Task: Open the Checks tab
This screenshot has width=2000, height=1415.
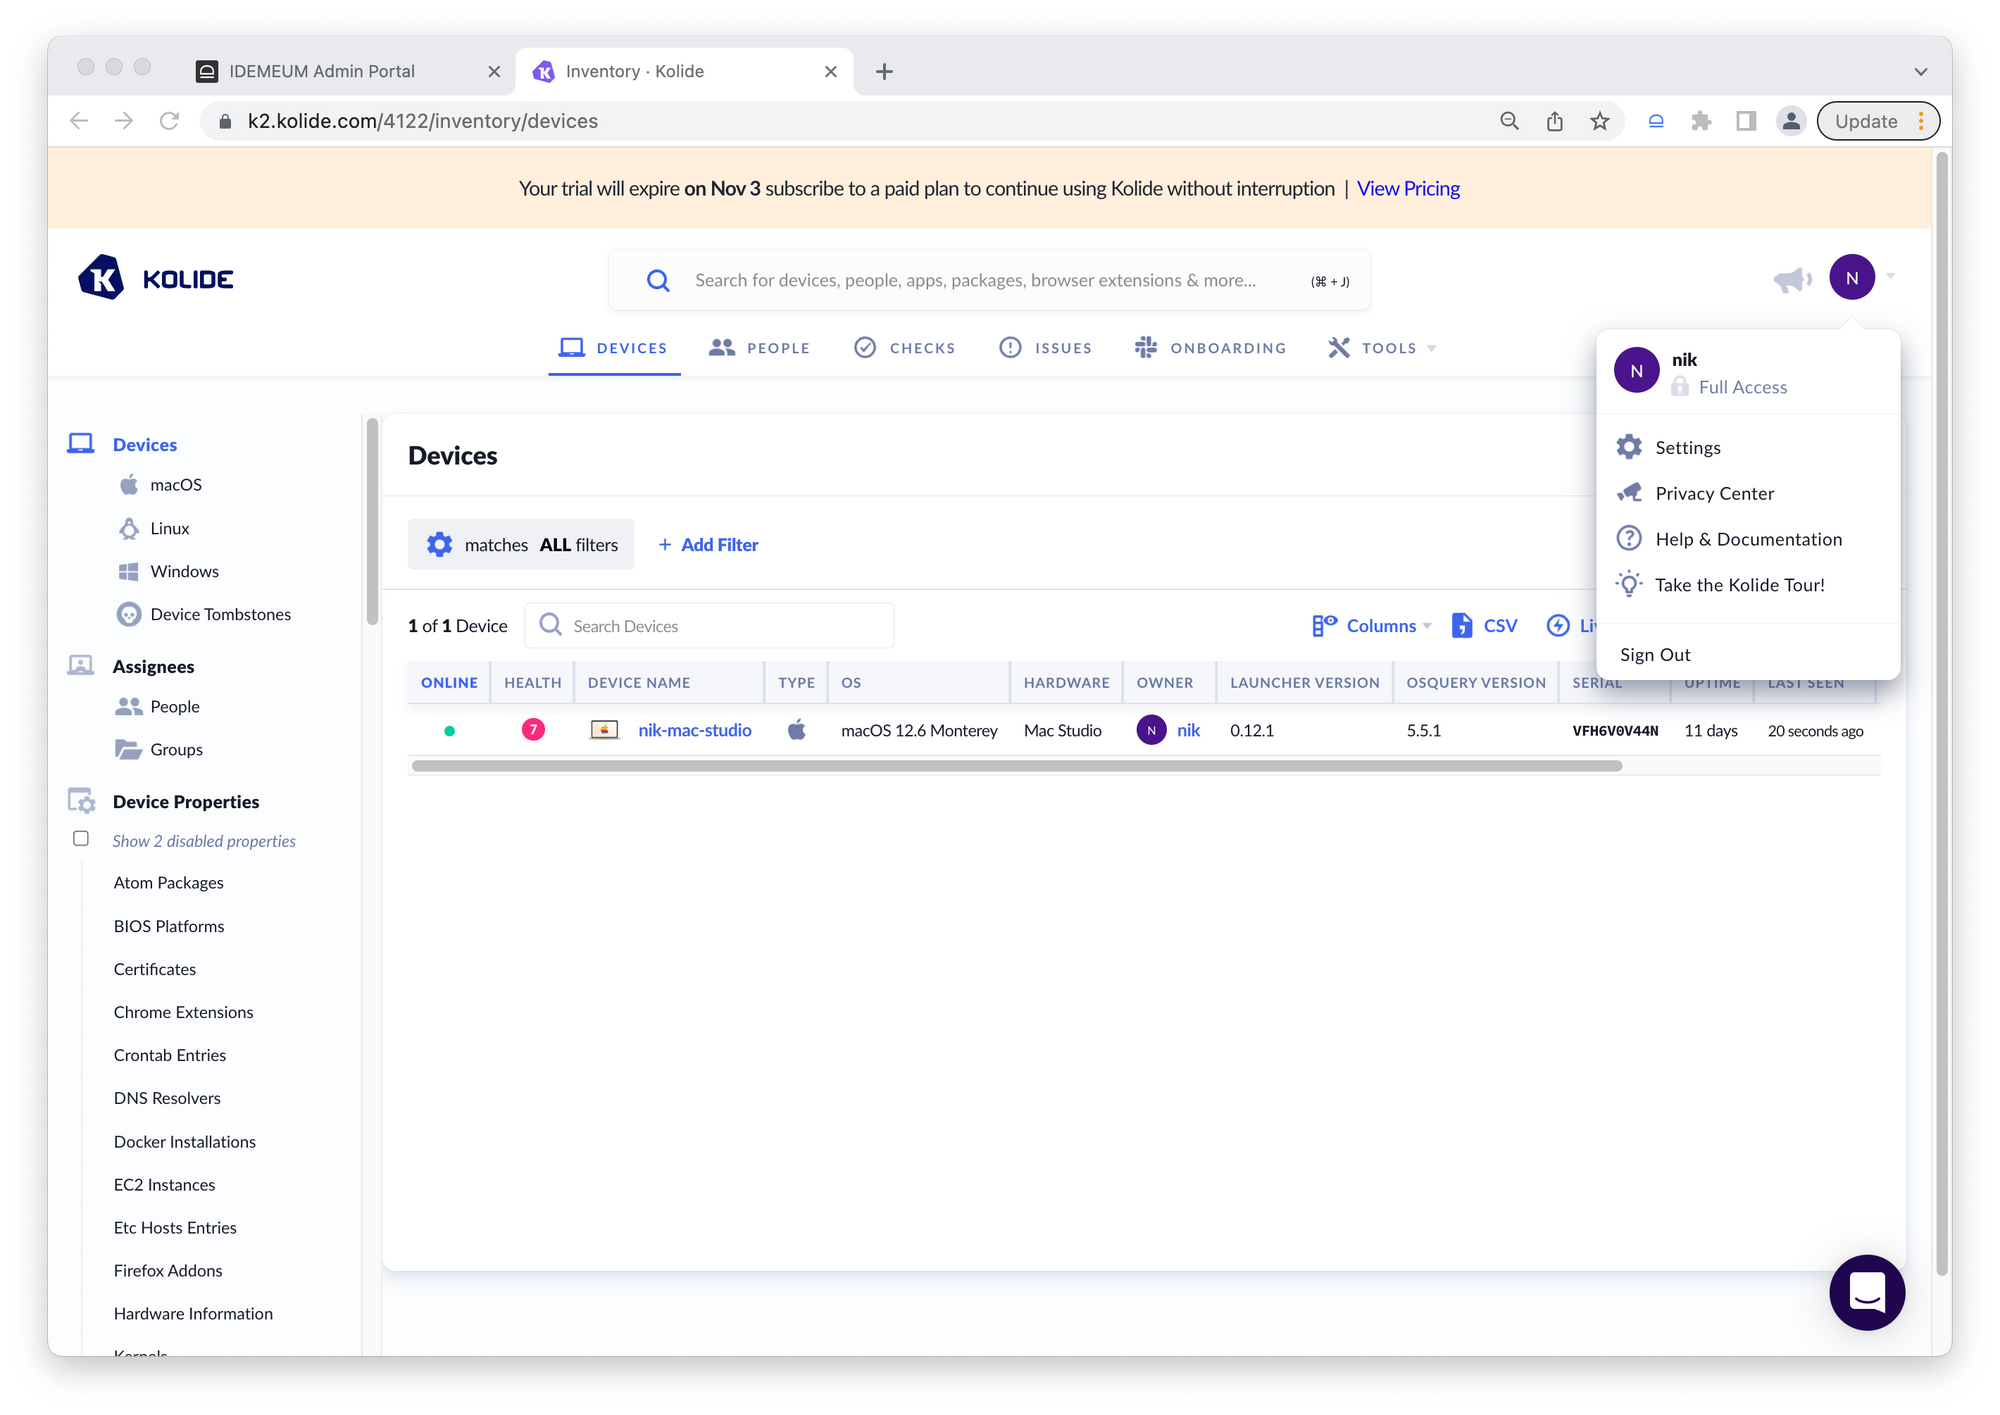Action: [905, 348]
